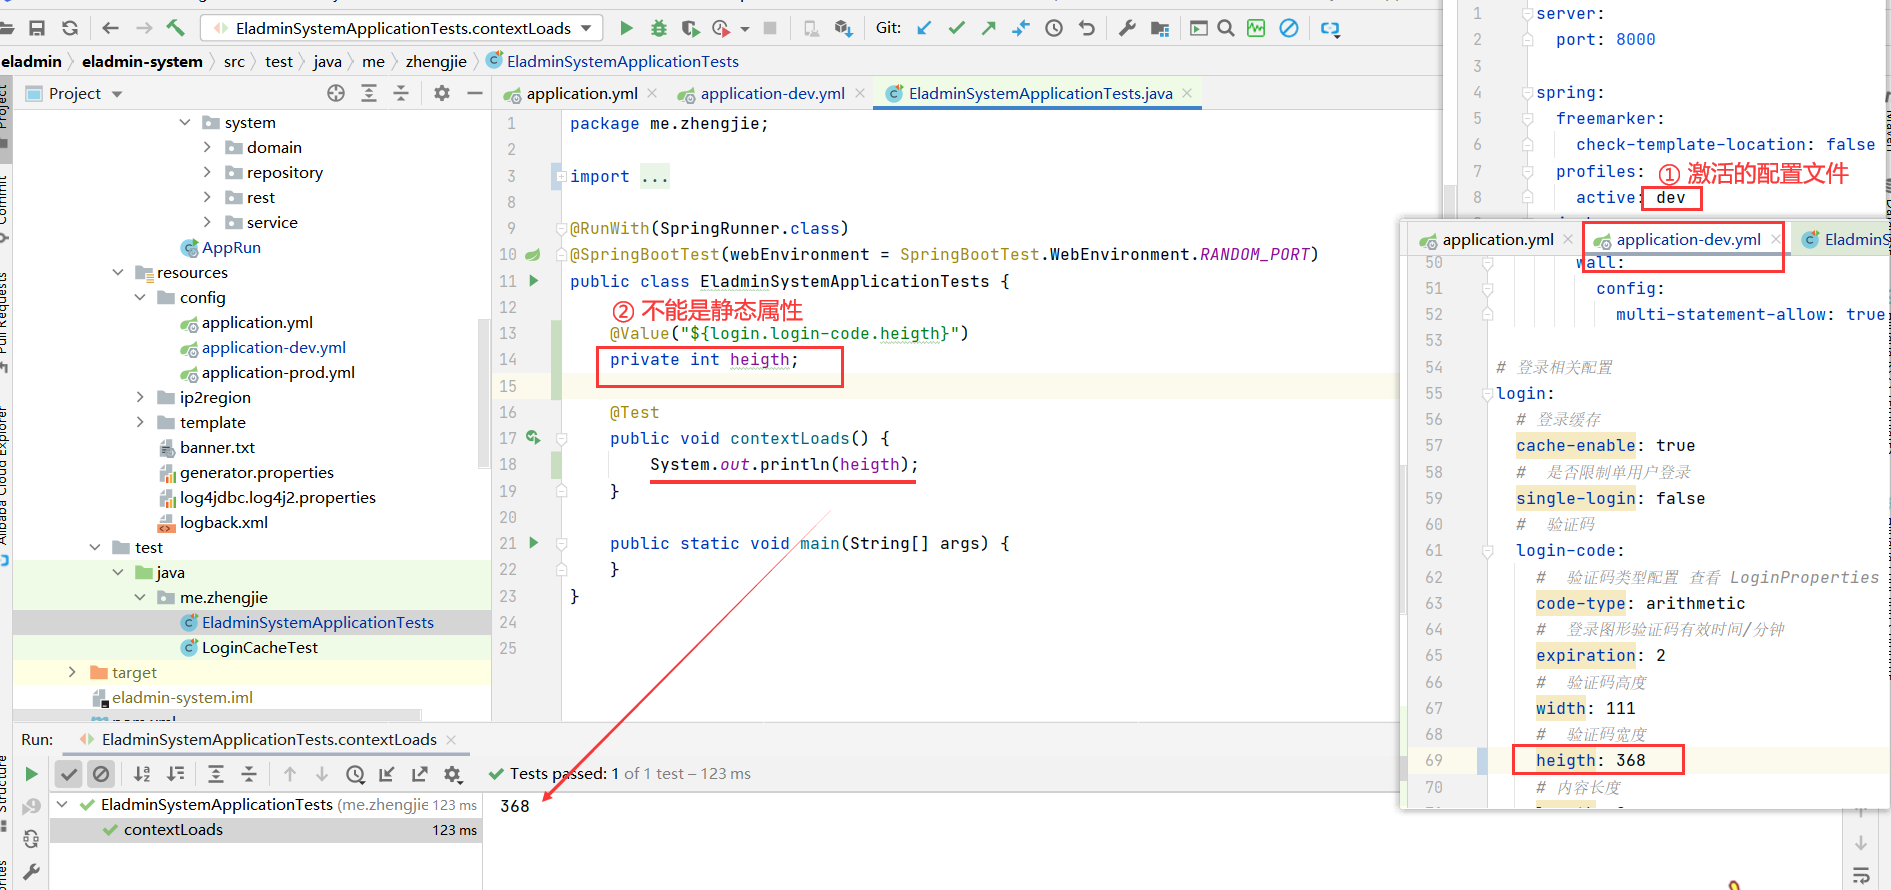Select the contextLoads test result row
Image resolution: width=1891 pixels, height=890 pixels.
point(266,830)
